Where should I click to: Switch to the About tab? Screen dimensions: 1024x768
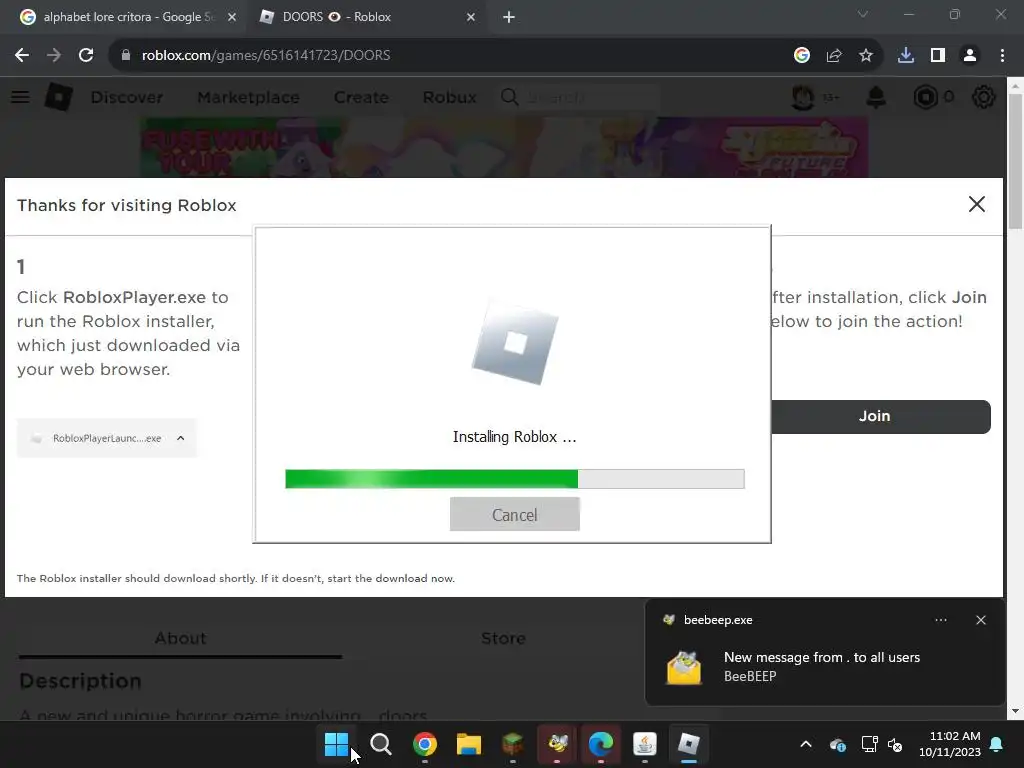180,638
